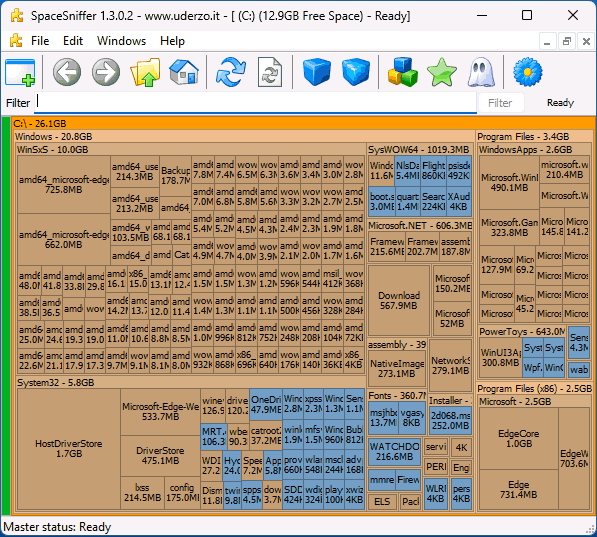Viewport: 597px width, 537px height.
Task: Select the Fonts - 360.7 header
Action: pyautogui.click(x=397, y=396)
